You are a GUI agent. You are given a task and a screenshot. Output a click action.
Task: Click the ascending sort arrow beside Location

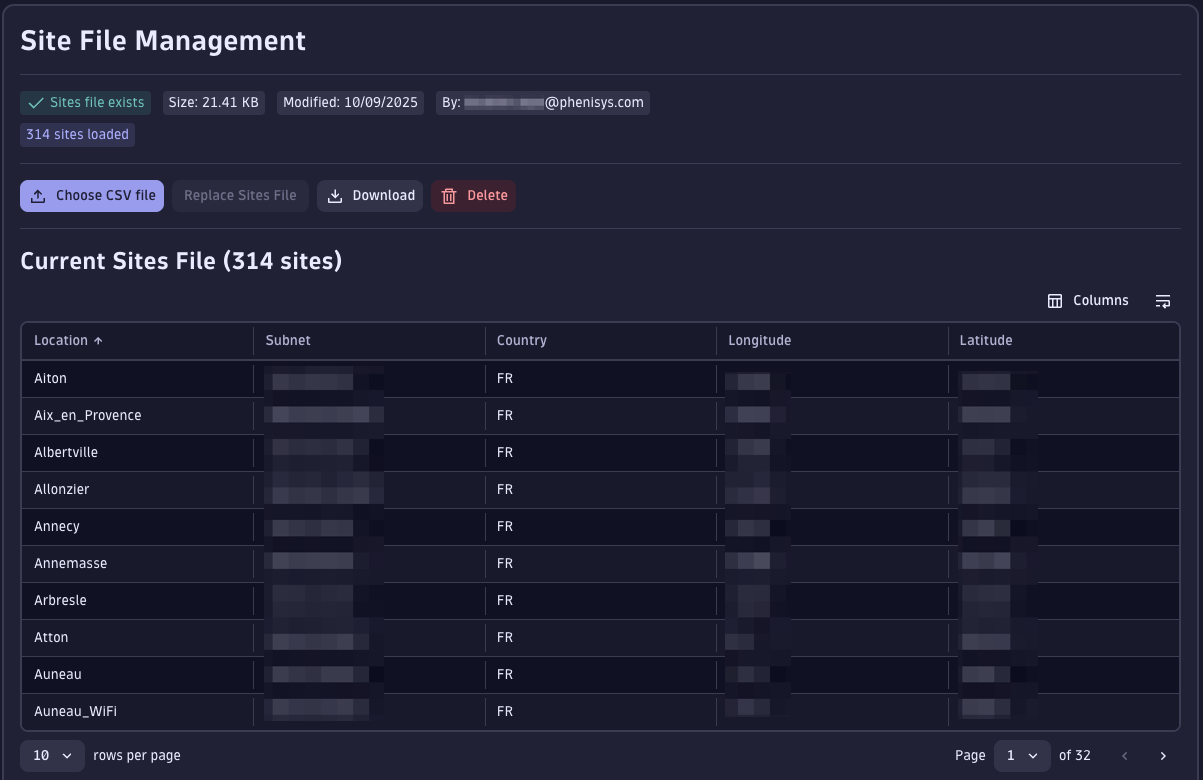click(x=98, y=340)
